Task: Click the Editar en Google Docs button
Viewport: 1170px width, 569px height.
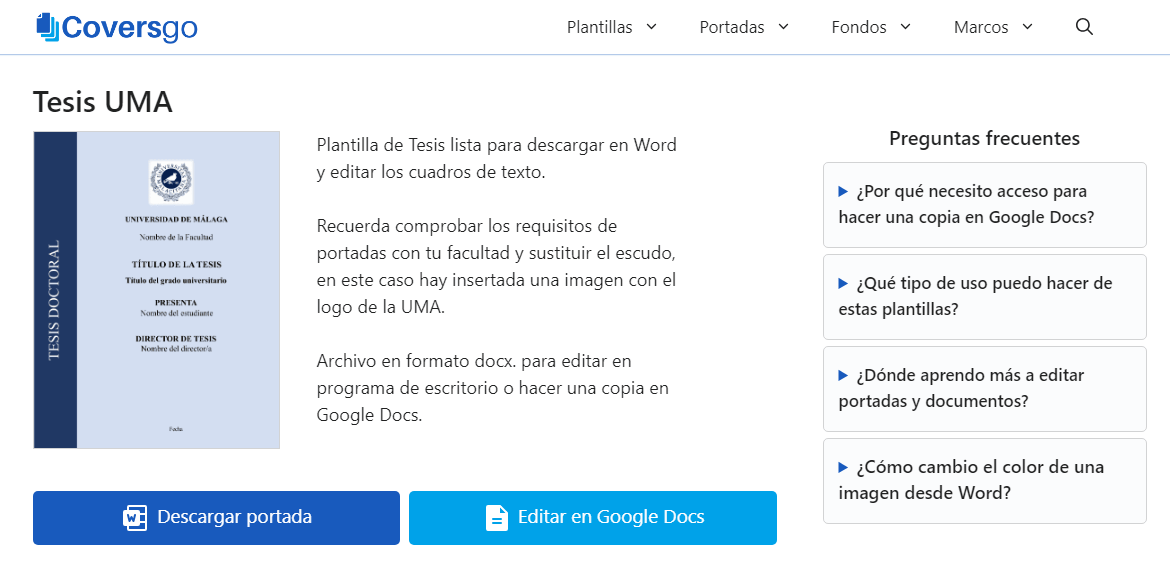Action: pos(592,518)
